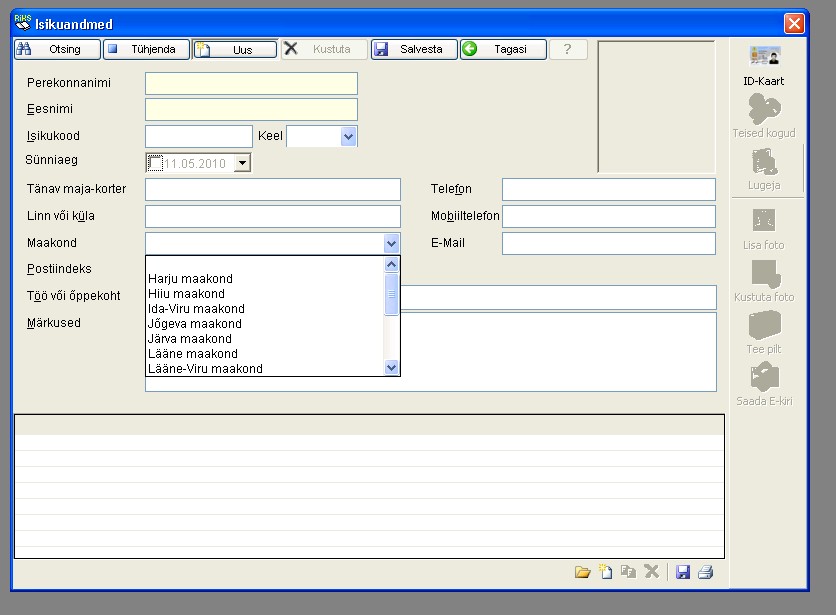Click the E-Mail input field
The width and height of the screenshot is (836, 615).
click(608, 243)
